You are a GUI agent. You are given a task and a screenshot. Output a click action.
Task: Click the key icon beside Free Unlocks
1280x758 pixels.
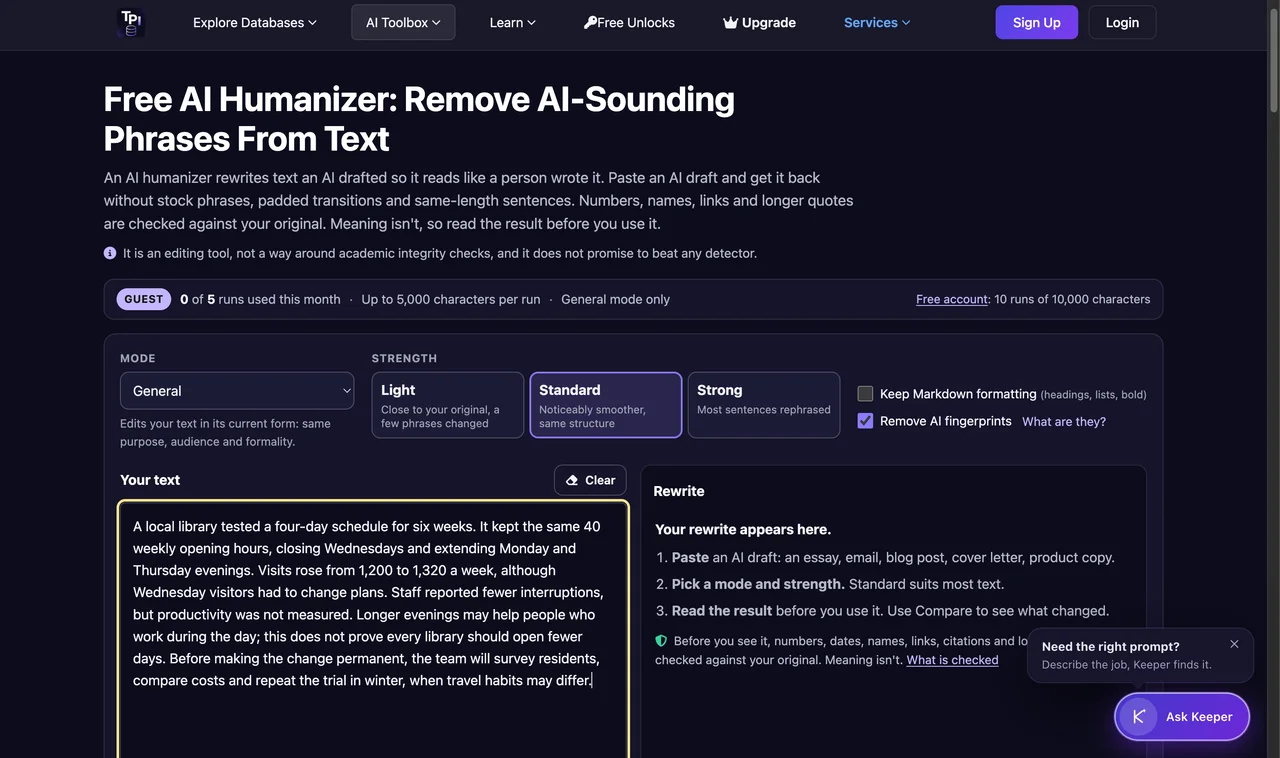590,22
